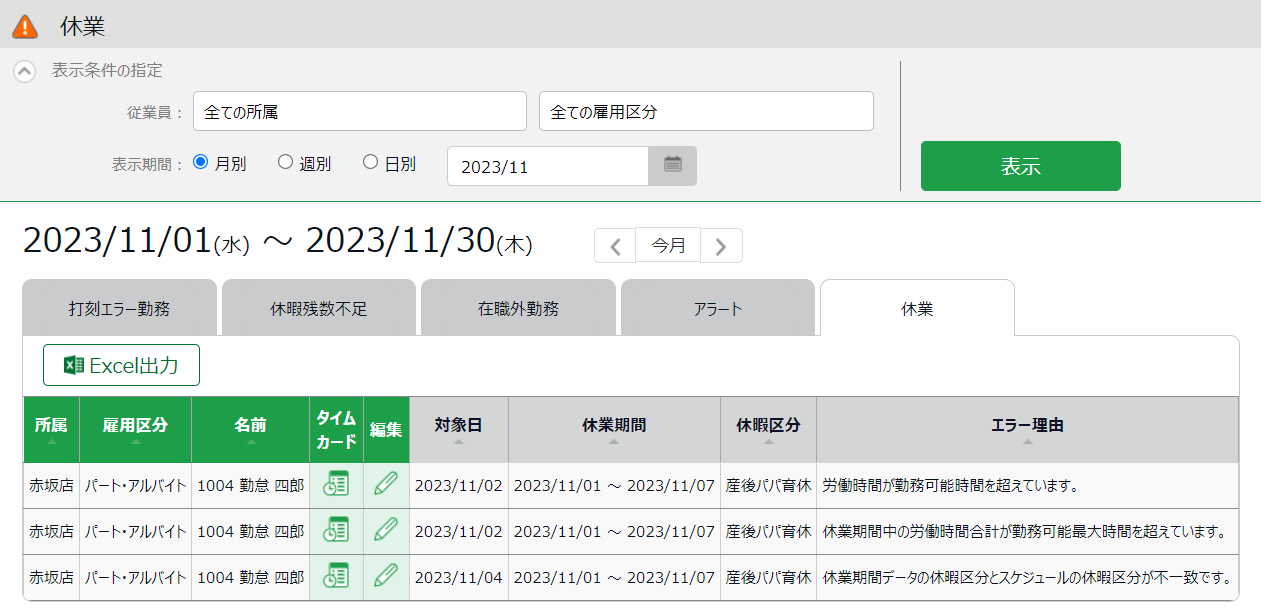Open timecard icon for the first row
Image resolution: width=1261 pixels, height=615 pixels.
coord(336,485)
